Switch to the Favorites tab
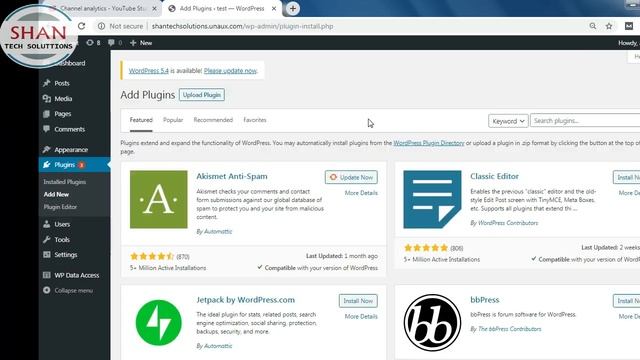 point(255,120)
